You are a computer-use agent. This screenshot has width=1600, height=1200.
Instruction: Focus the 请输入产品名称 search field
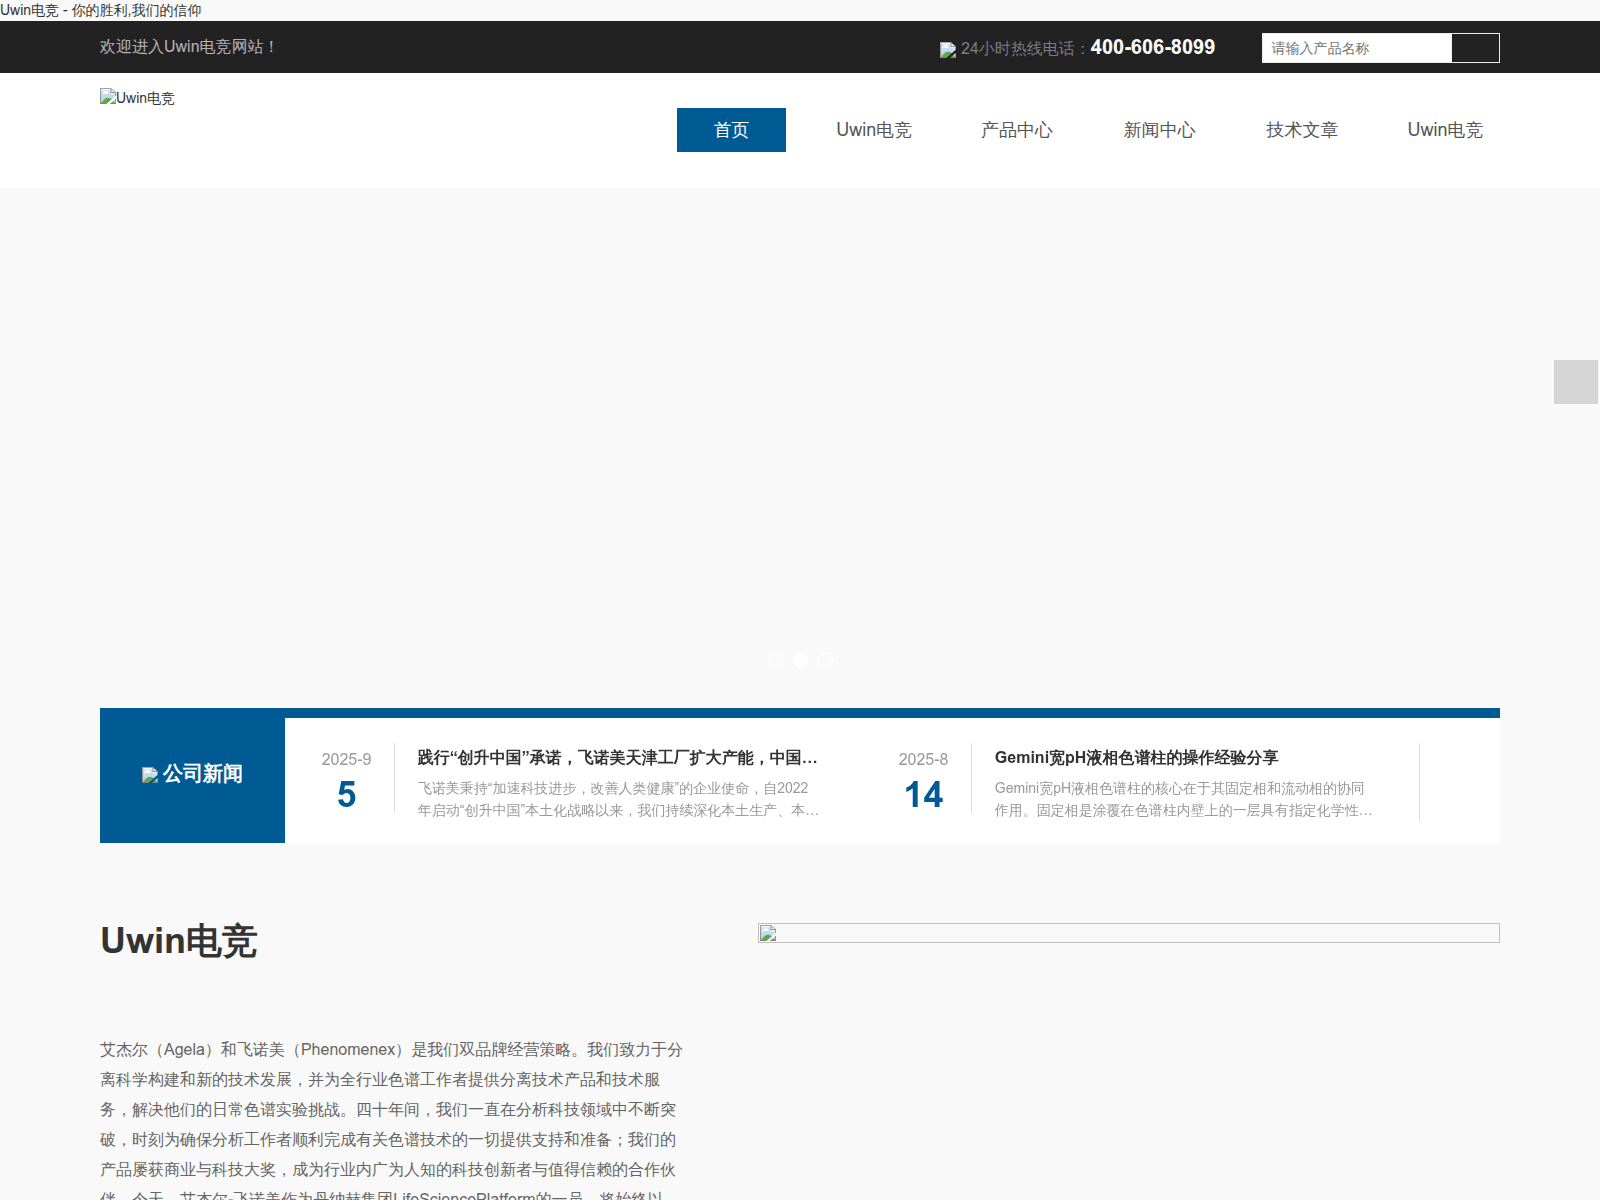tap(1357, 48)
